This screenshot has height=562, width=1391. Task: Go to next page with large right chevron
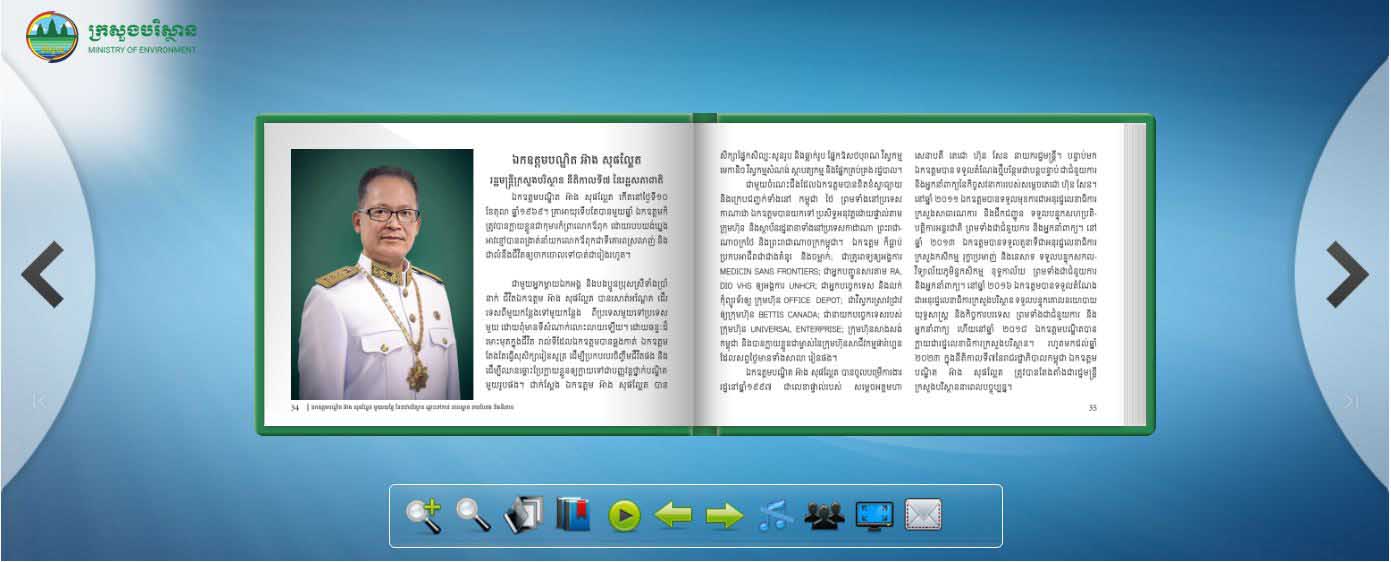[x=1347, y=273]
